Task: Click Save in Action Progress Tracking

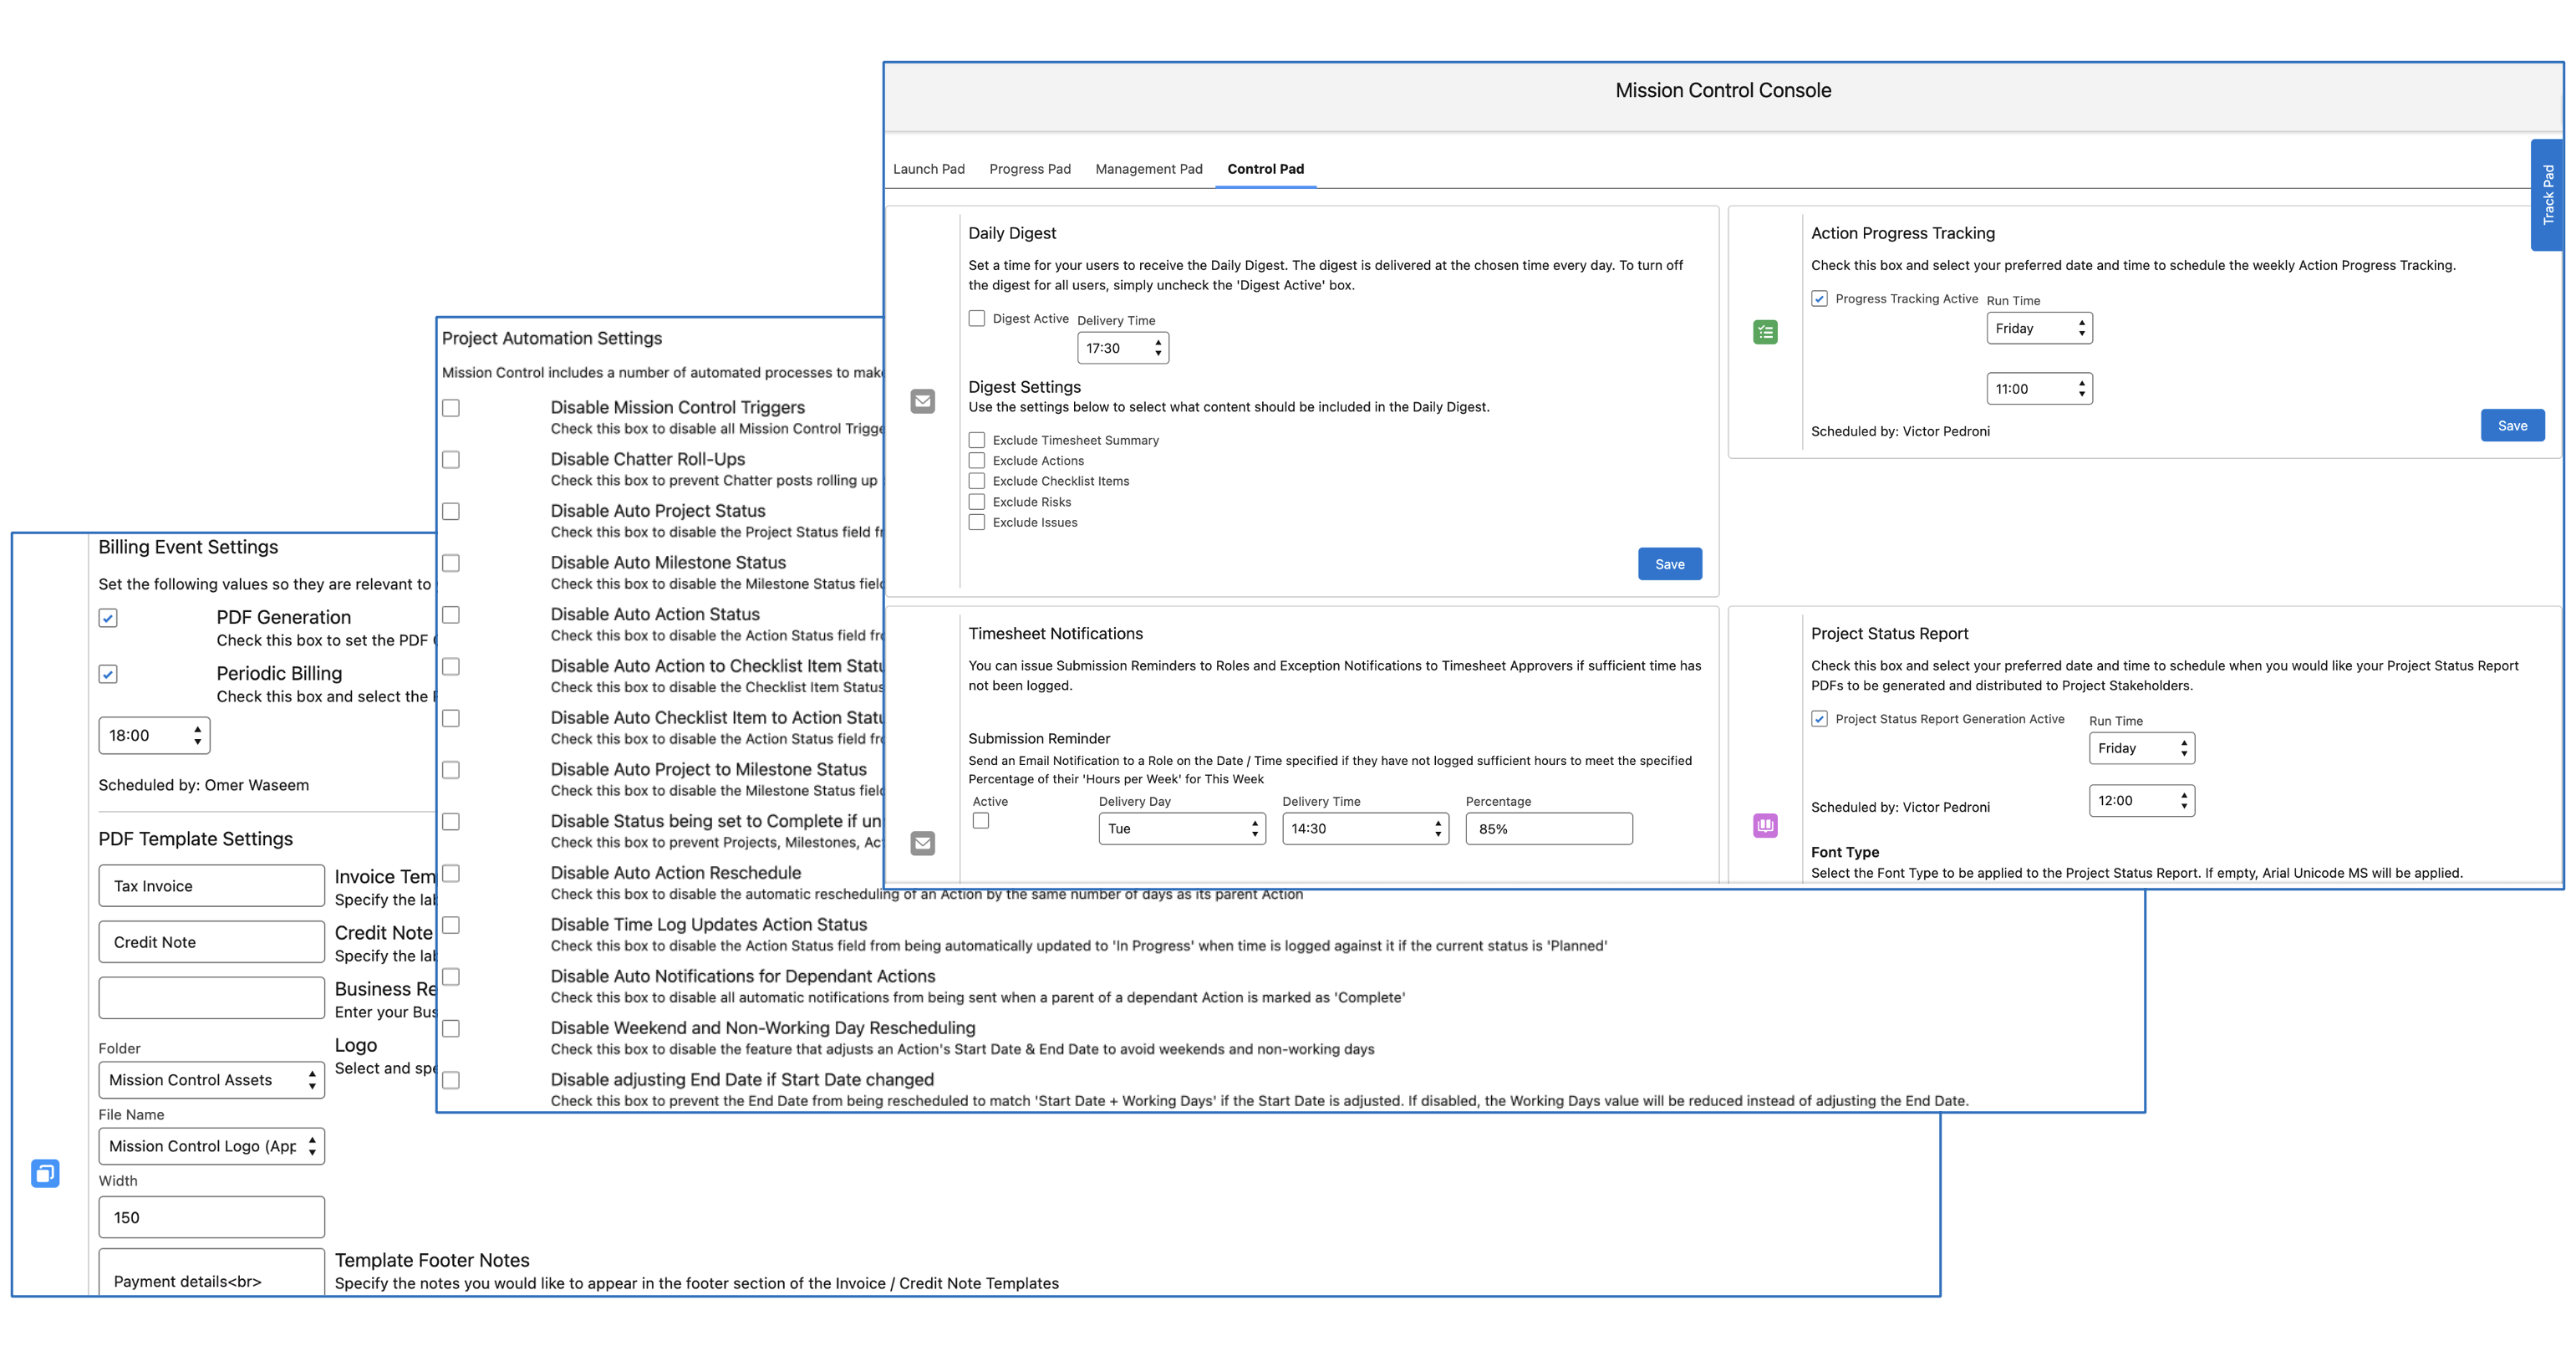Action: (x=2511, y=425)
